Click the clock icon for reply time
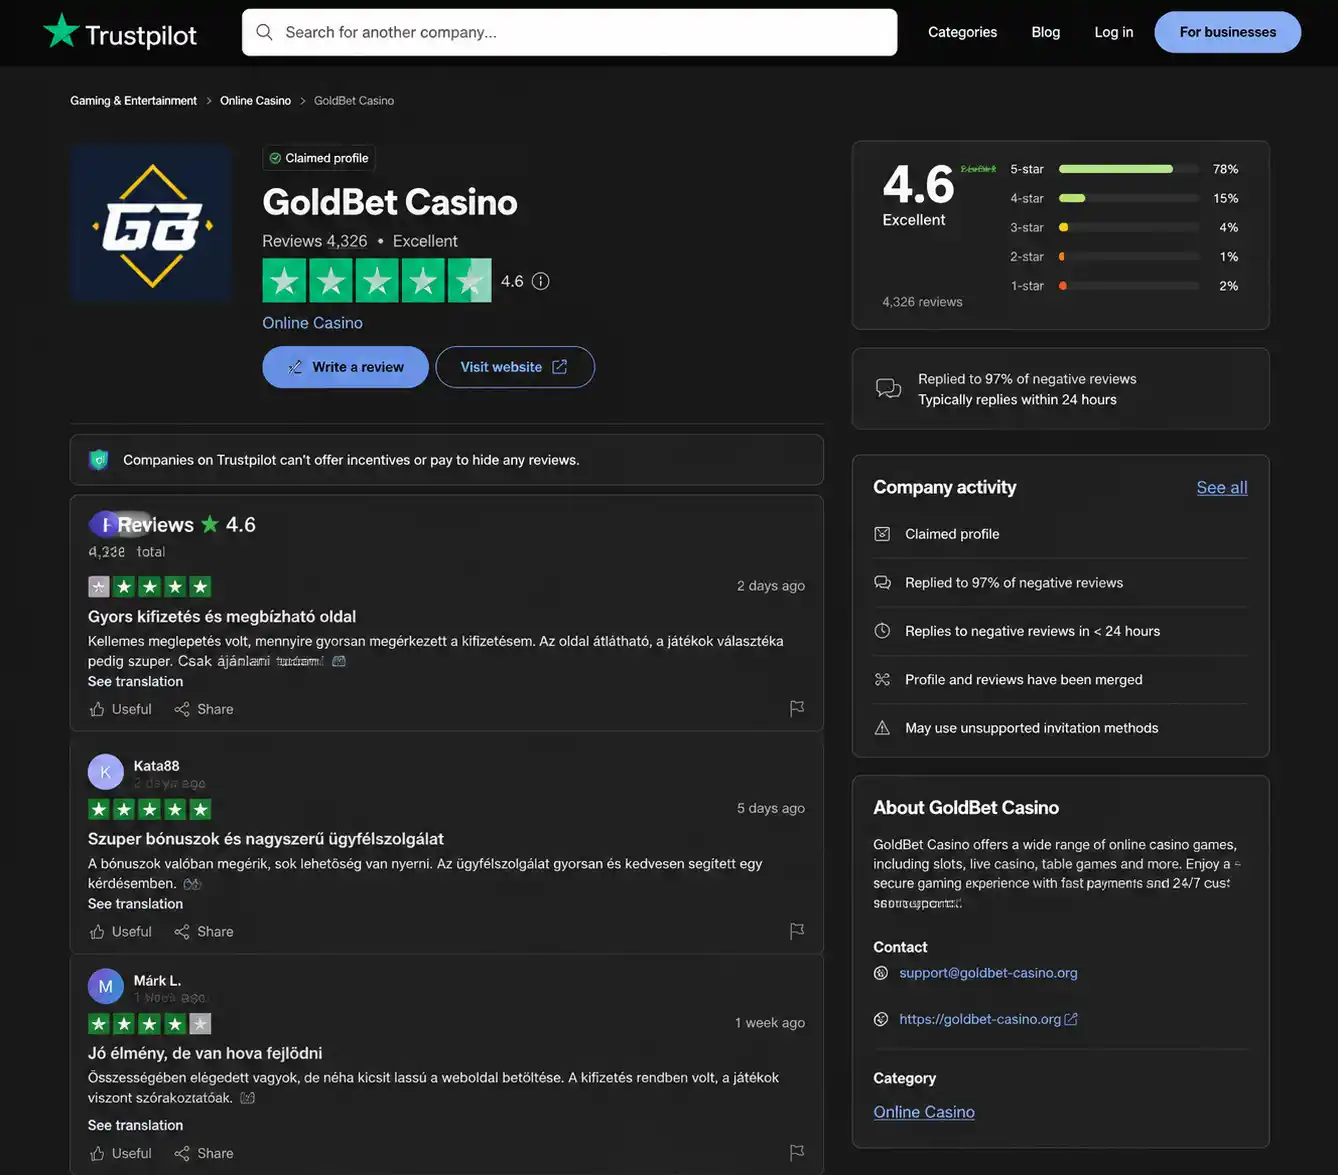This screenshot has height=1175, width=1338. pyautogui.click(x=882, y=631)
